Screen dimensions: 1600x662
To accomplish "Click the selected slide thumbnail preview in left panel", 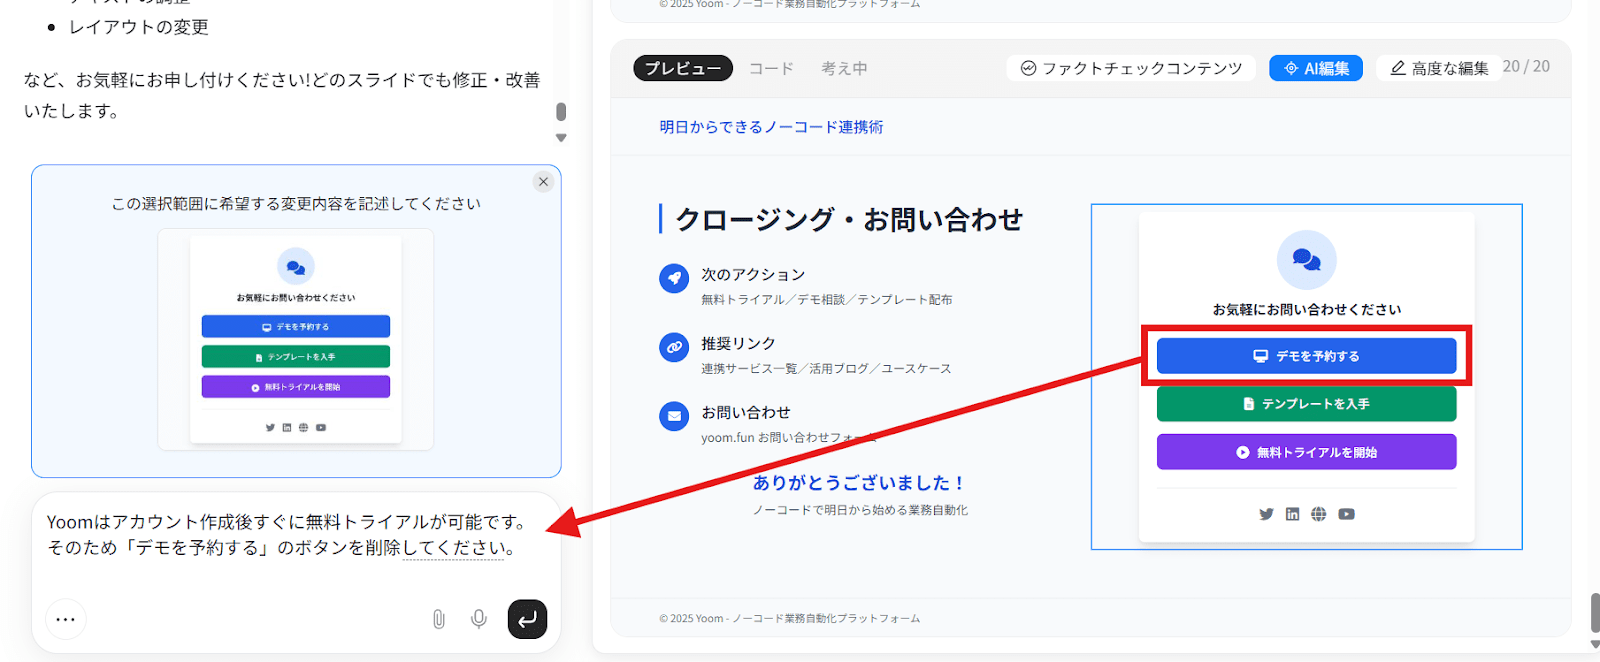I will (296, 339).
